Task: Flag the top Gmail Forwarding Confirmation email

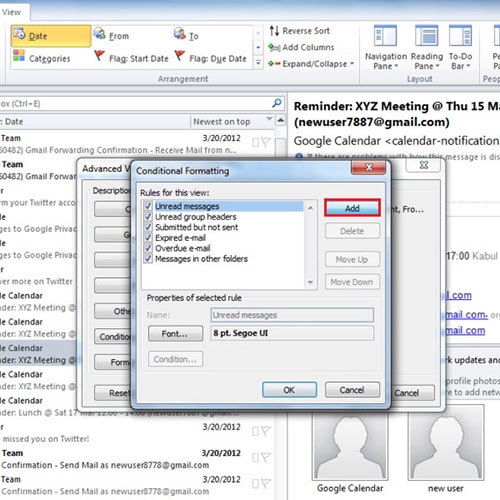Action: pyautogui.click(x=265, y=143)
